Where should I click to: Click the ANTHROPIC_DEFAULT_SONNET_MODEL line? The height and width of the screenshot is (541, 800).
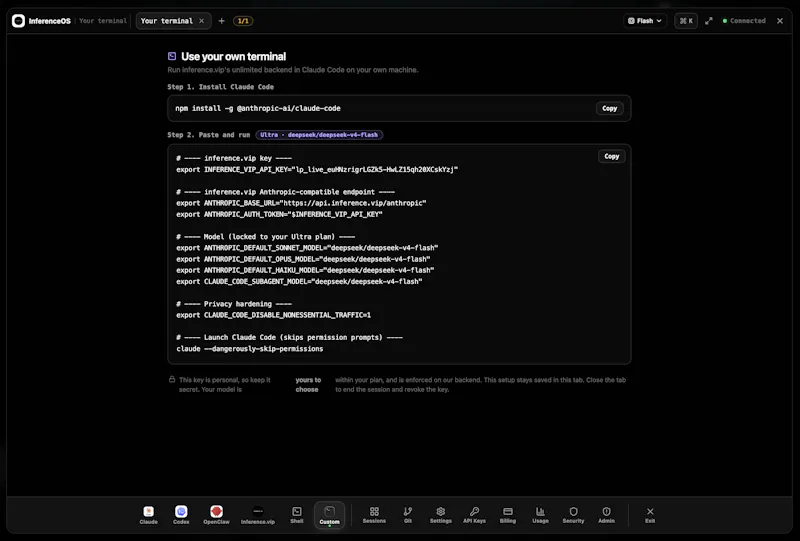click(307, 248)
